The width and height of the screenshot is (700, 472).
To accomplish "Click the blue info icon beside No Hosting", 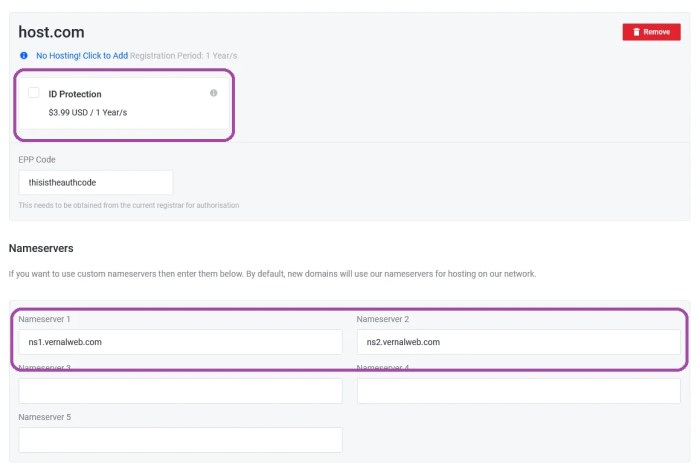I will (x=24, y=55).
